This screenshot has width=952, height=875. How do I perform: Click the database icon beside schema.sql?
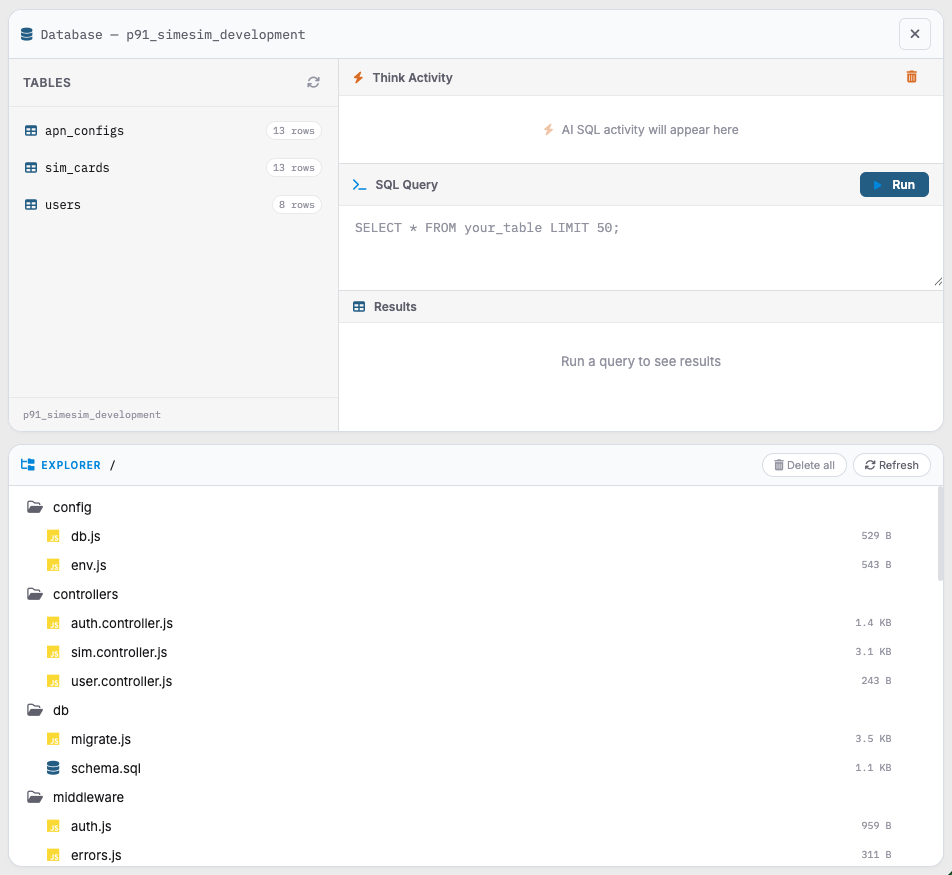tap(53, 768)
